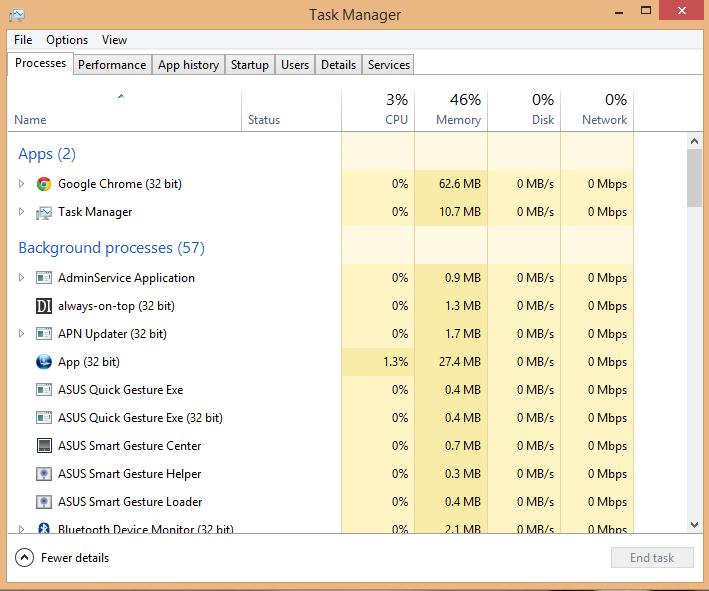This screenshot has width=709, height=591.
Task: Click Background processes (57) heading
Action: coord(111,248)
